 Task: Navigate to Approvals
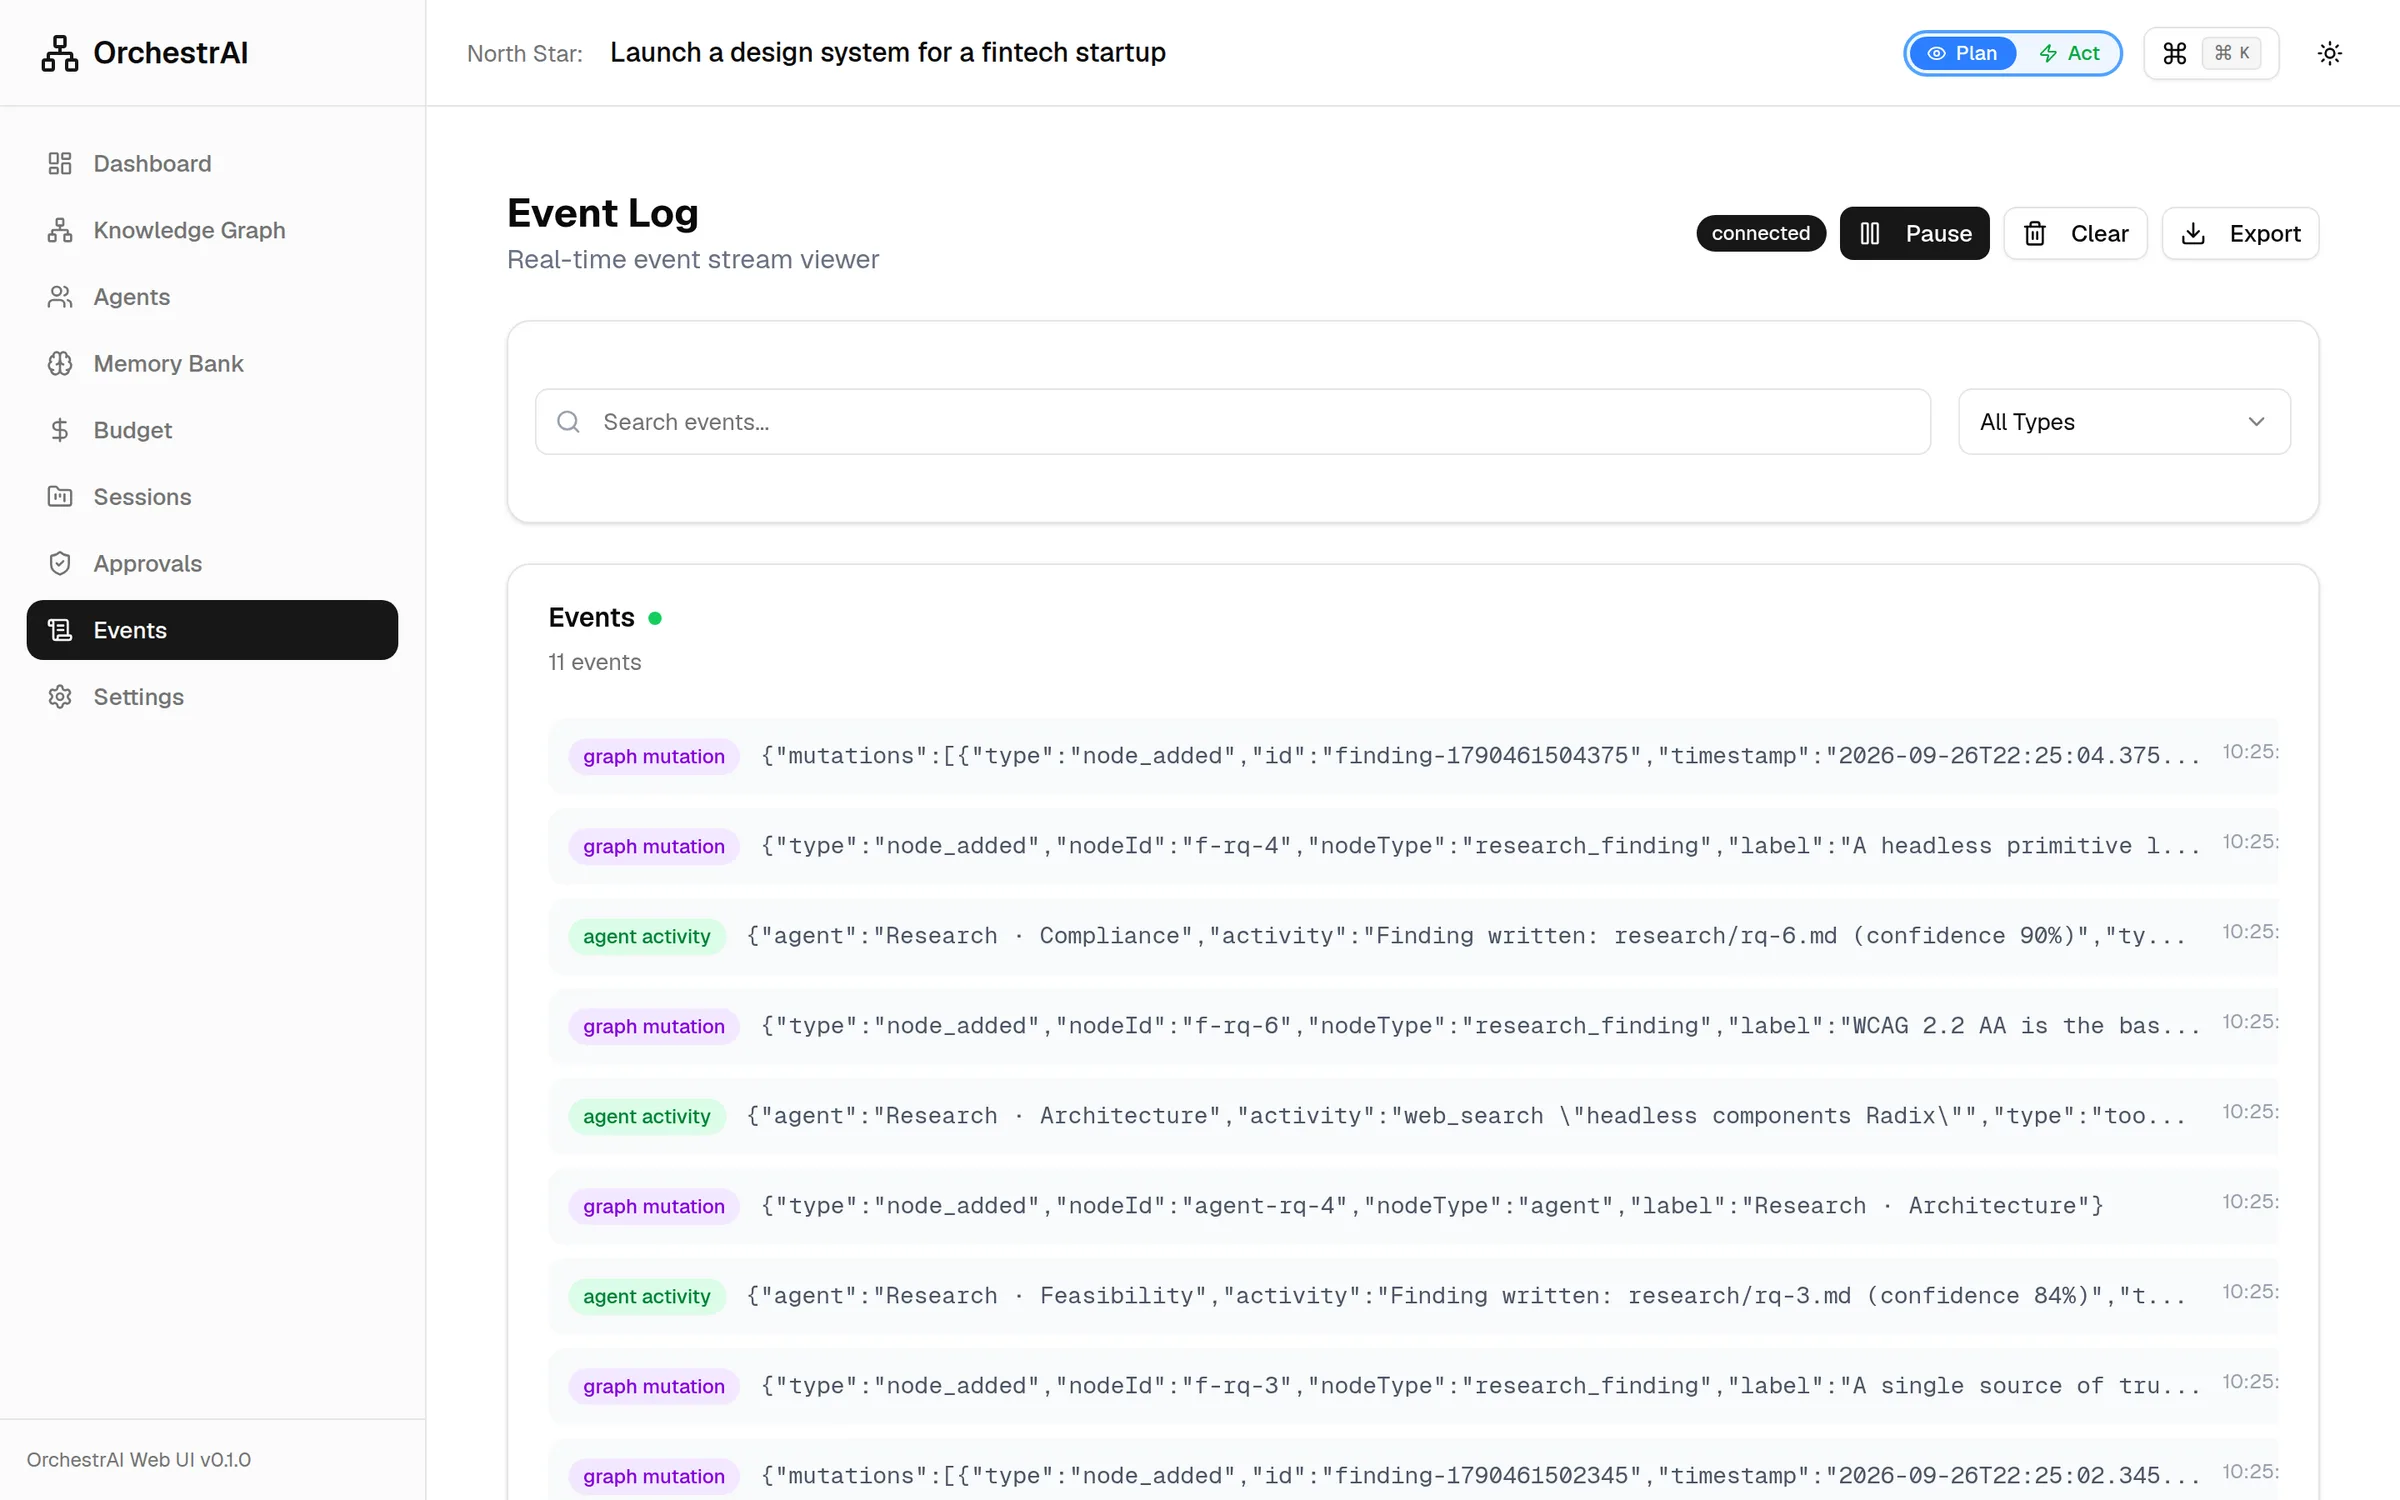pos(212,563)
